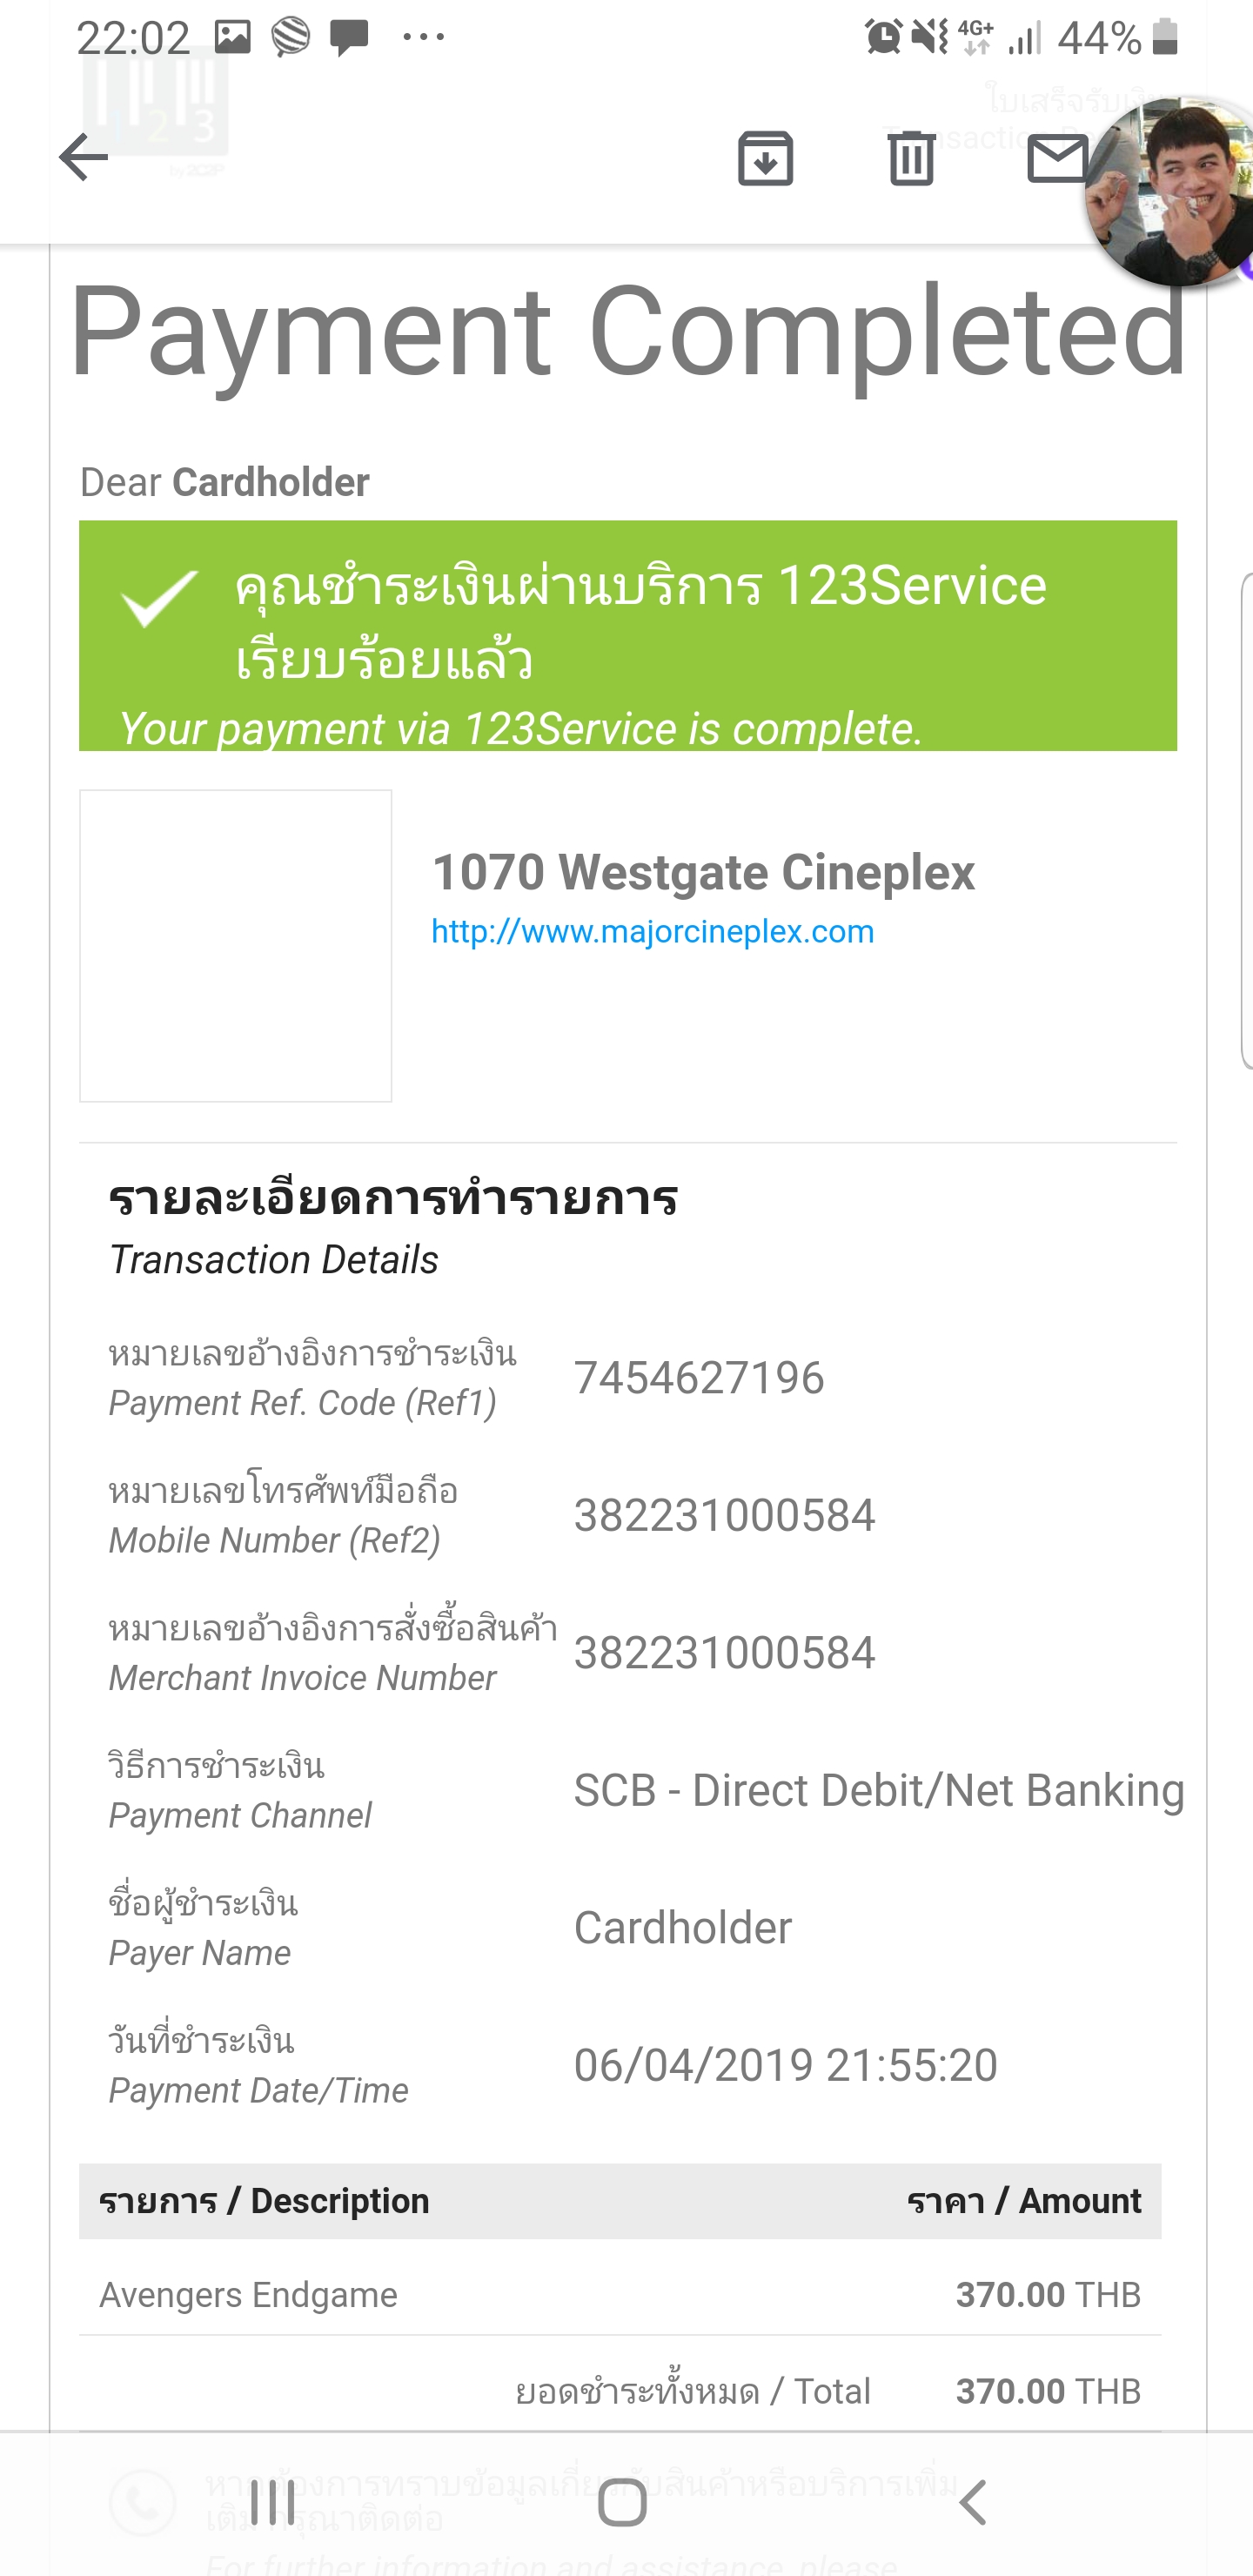
Task: Mark email as unread via envelope icon
Action: tap(1055, 158)
